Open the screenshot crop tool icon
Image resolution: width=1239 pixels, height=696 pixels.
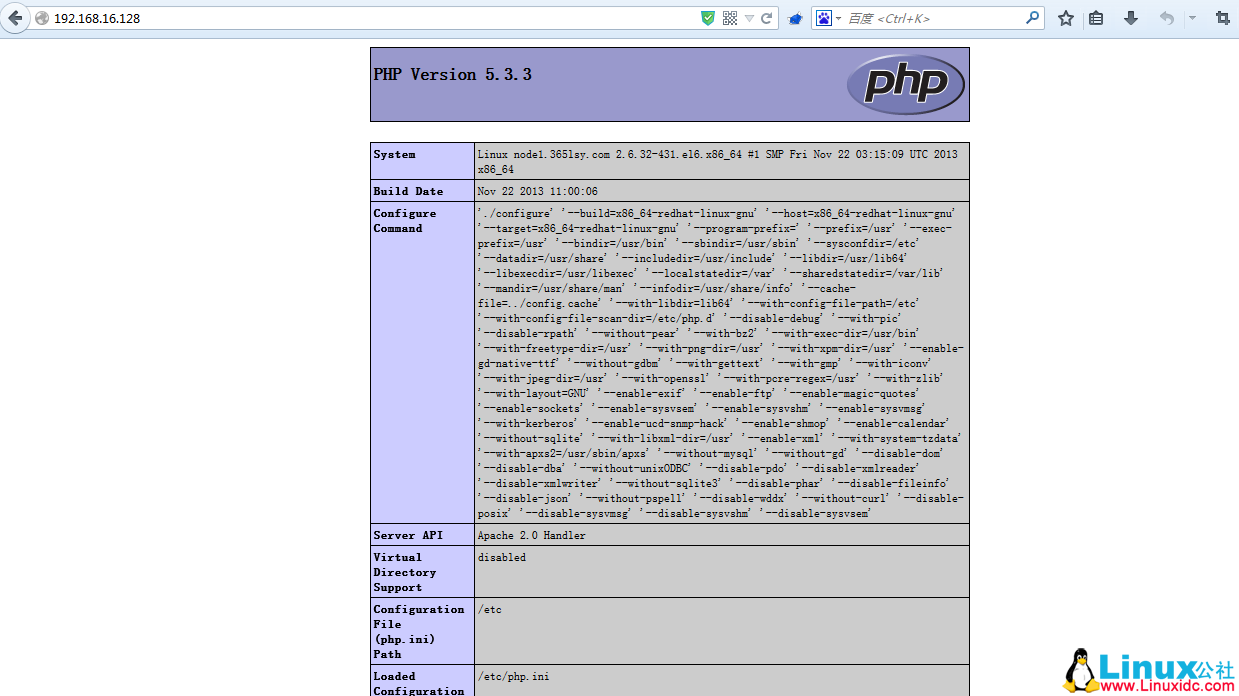[1222, 18]
